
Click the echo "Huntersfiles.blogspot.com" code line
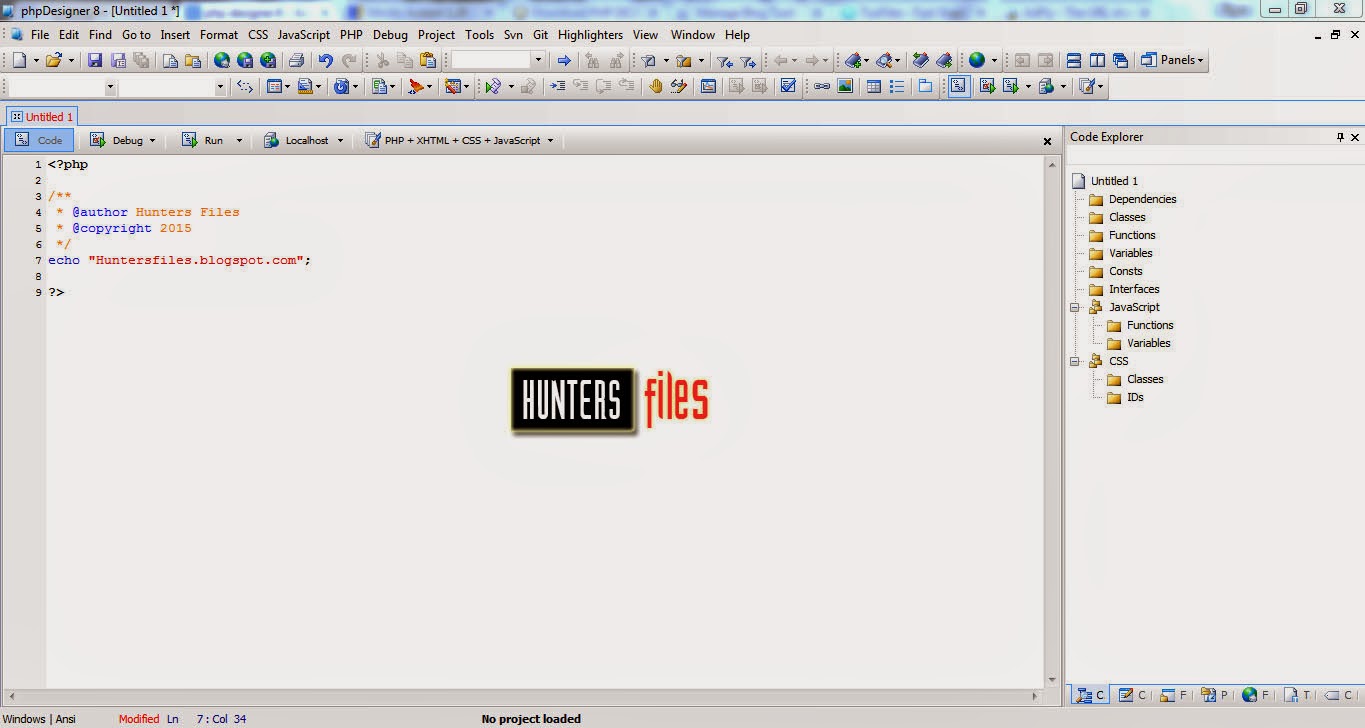pos(180,260)
